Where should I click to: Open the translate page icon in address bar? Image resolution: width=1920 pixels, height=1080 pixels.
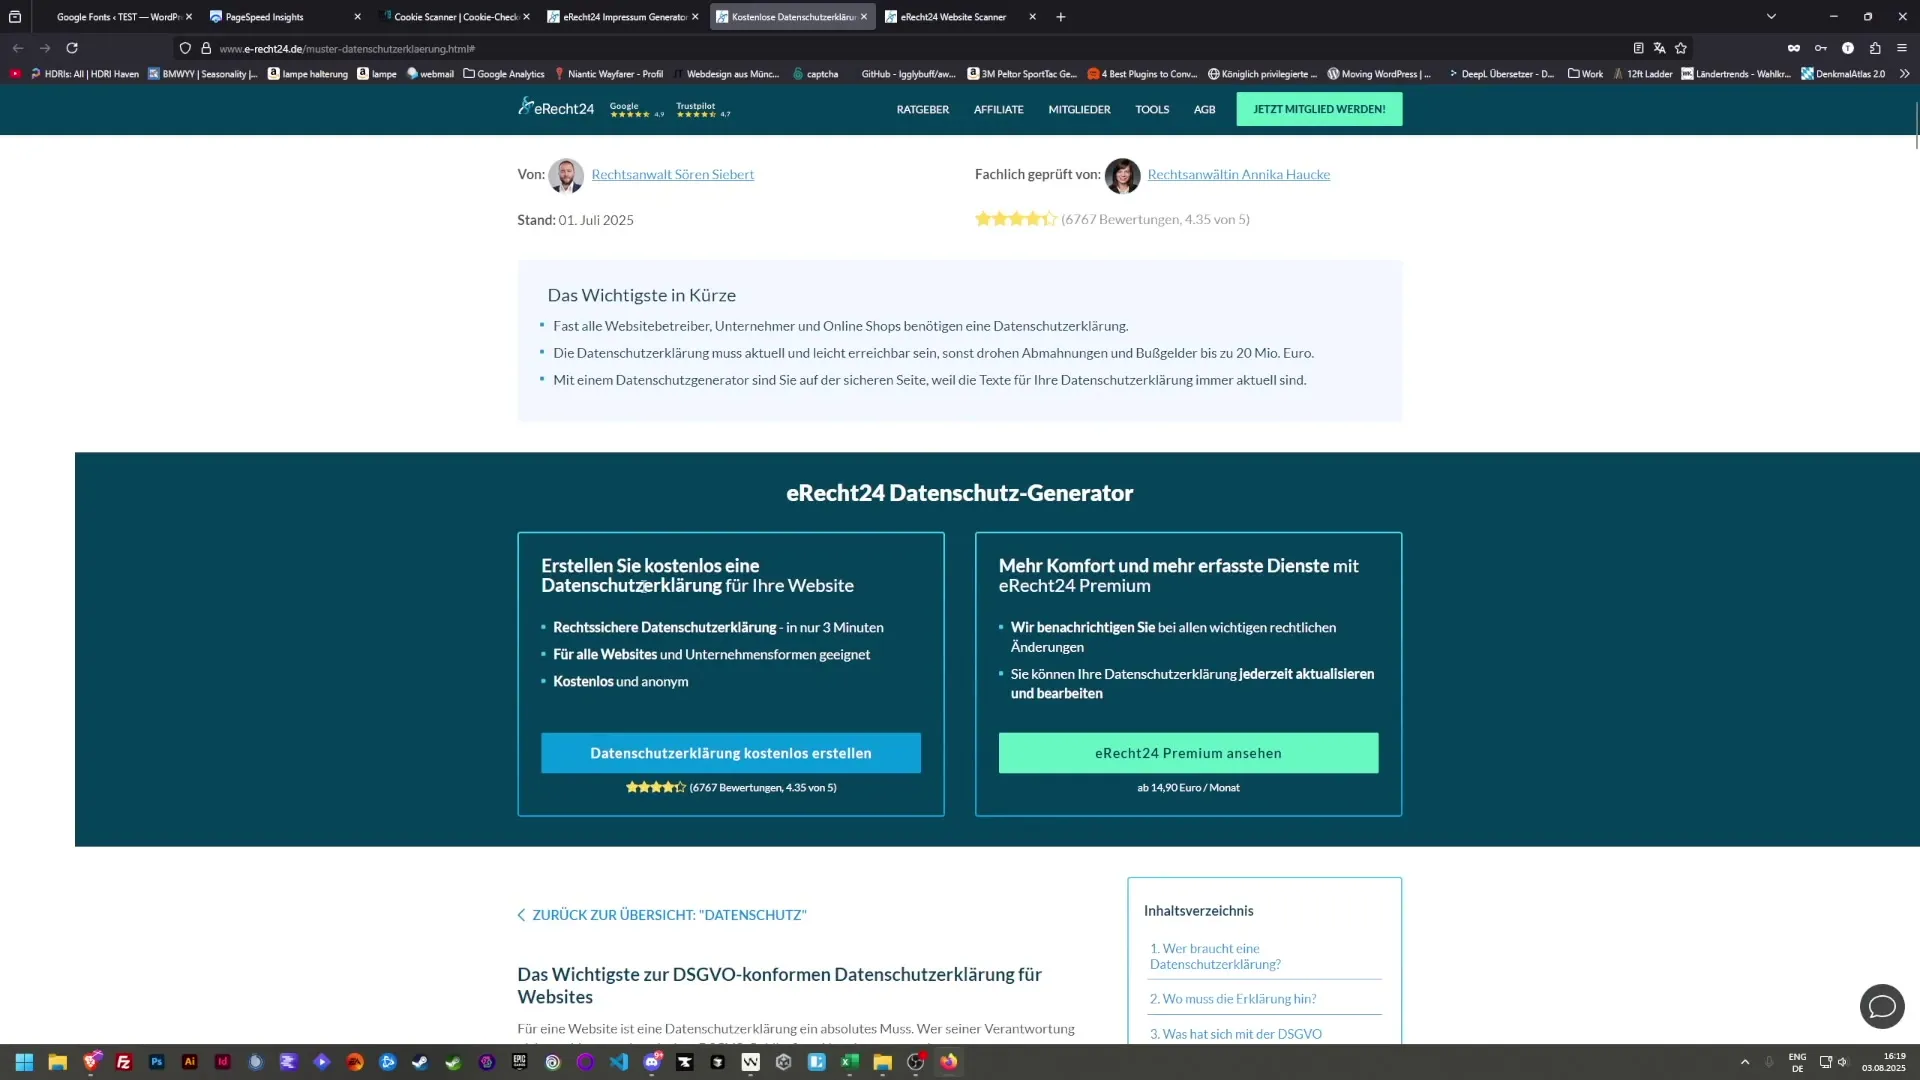1660,48
